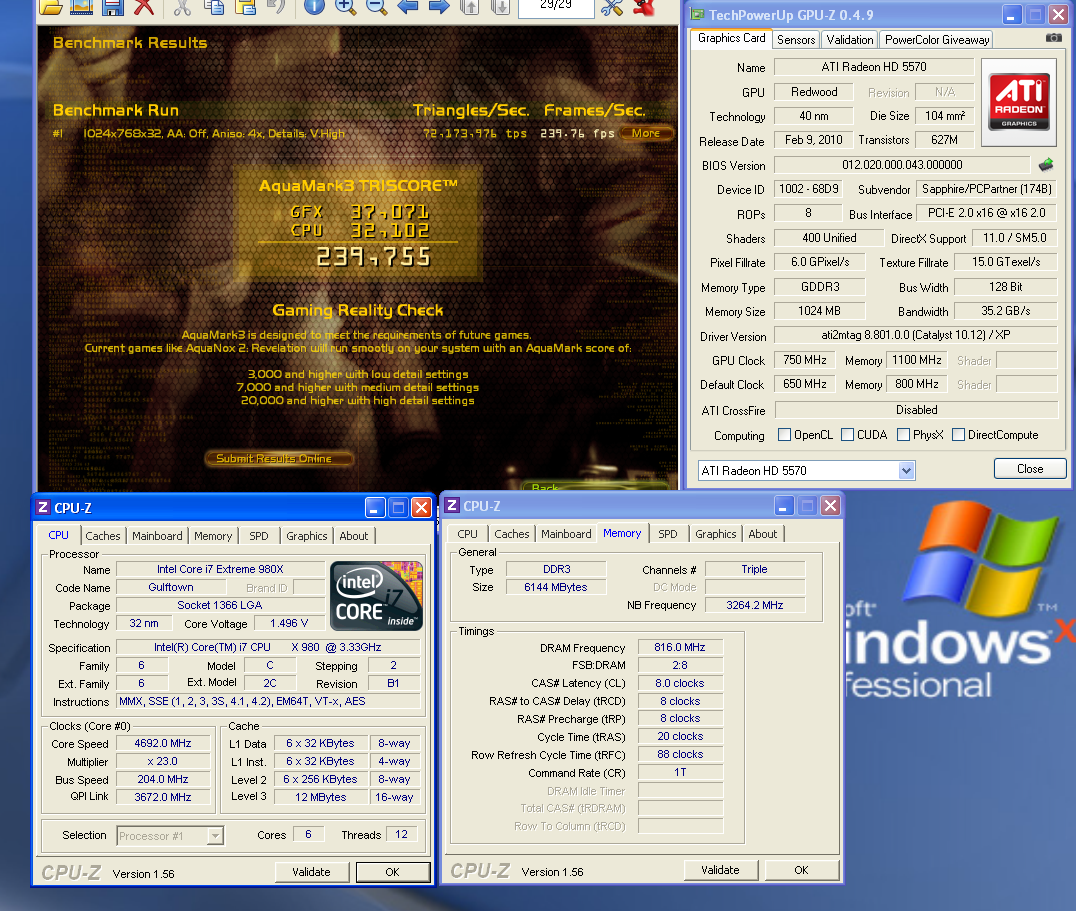Click the Intel Core i7 logo in CPU-Z
The height and width of the screenshot is (911, 1076).
pos(376,596)
